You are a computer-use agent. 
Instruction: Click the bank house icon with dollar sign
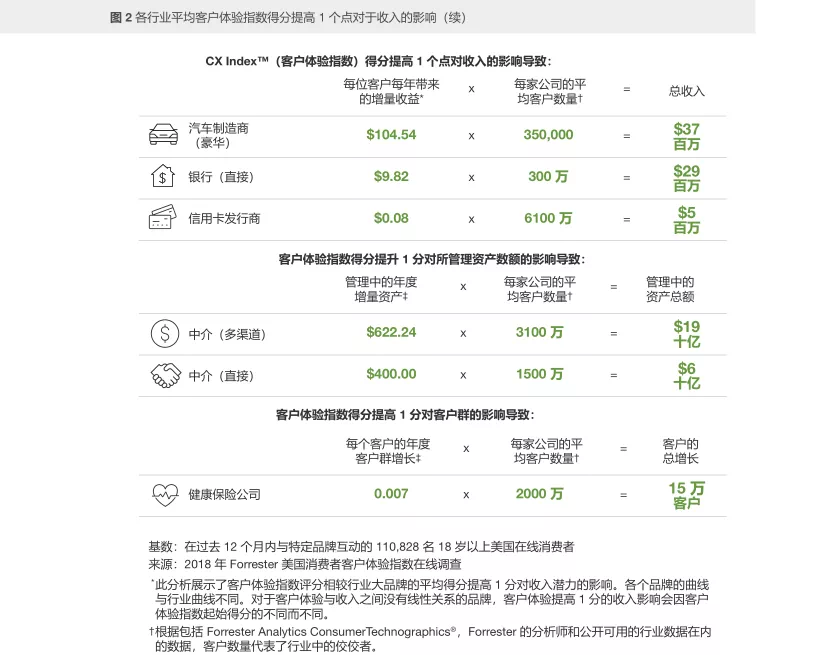tap(162, 176)
